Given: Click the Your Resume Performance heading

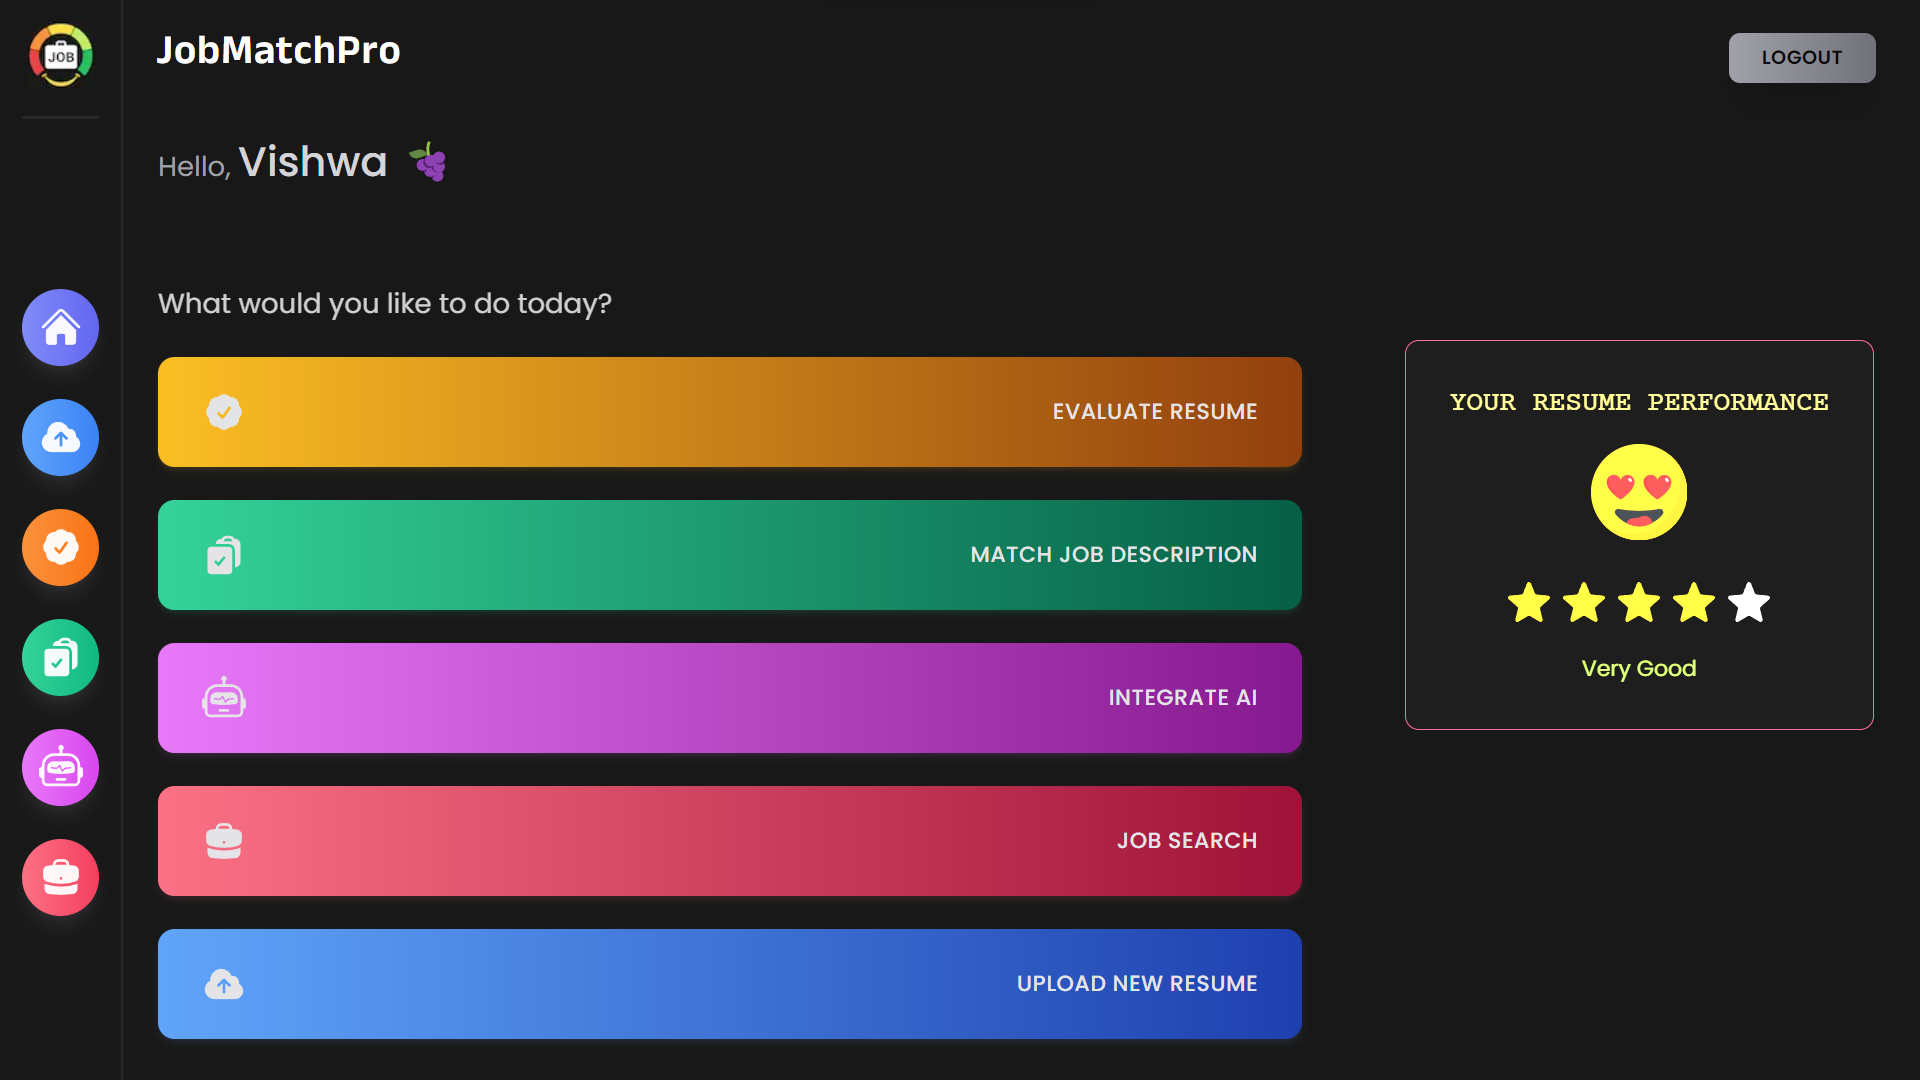Looking at the screenshot, I should (x=1638, y=402).
